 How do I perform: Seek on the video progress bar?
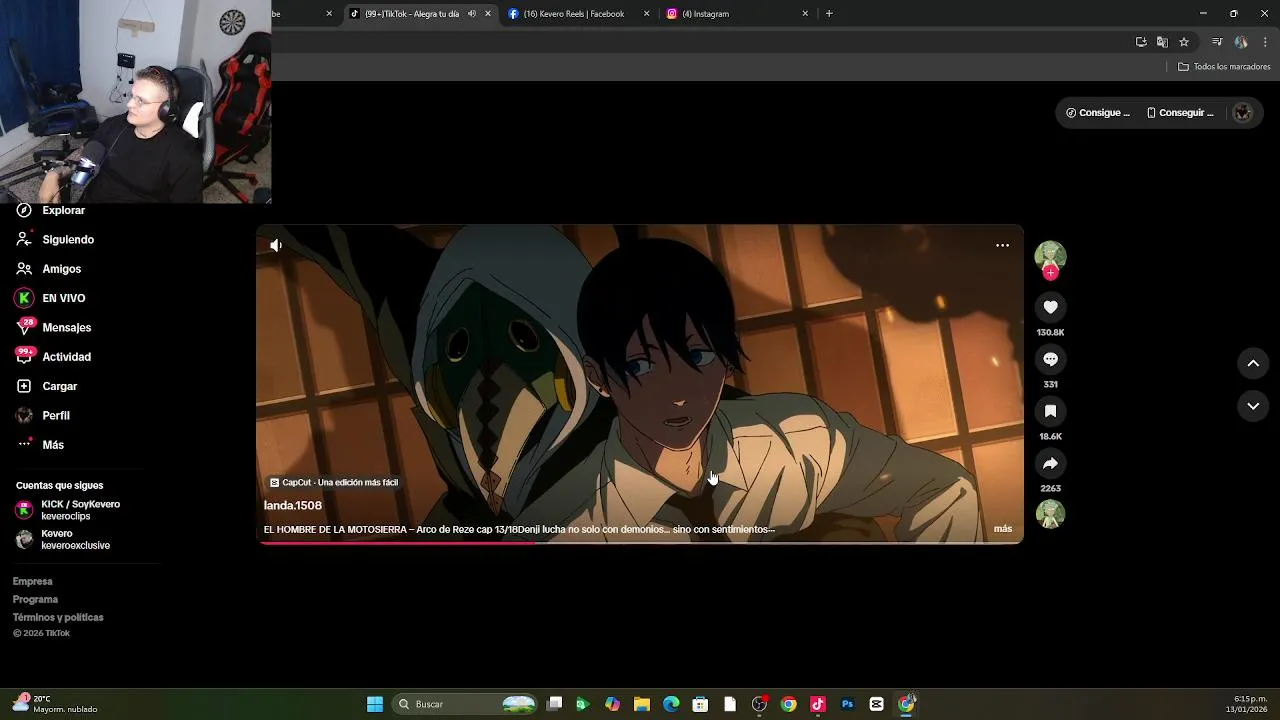640,542
